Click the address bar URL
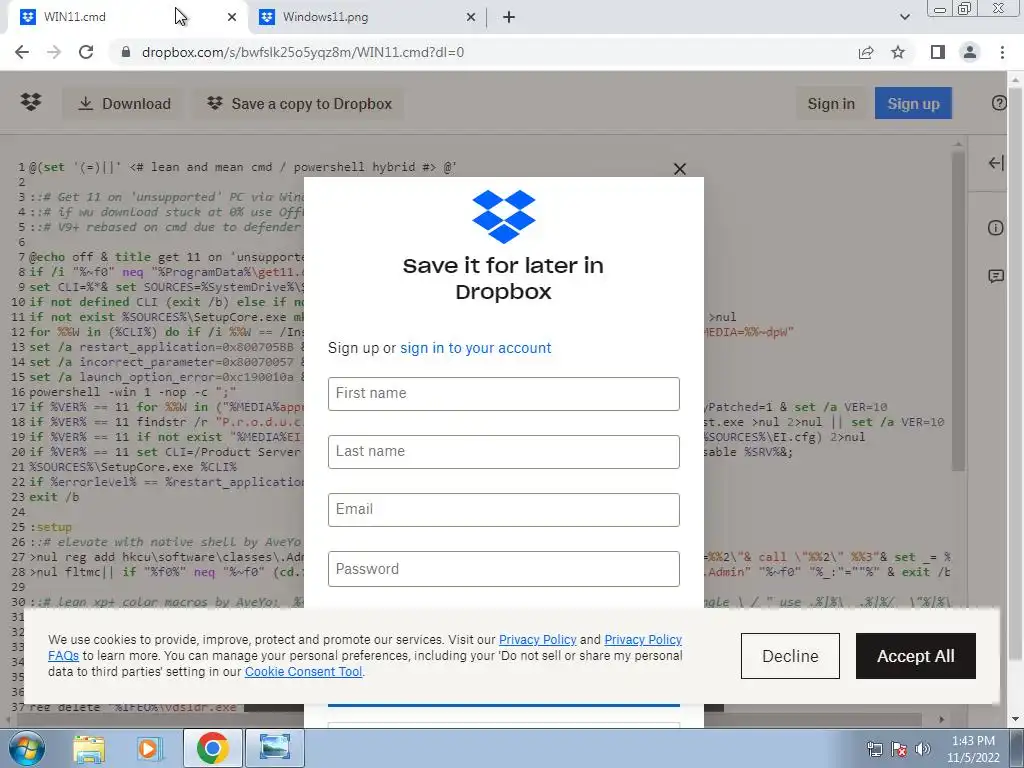1024x768 pixels. 303,52
